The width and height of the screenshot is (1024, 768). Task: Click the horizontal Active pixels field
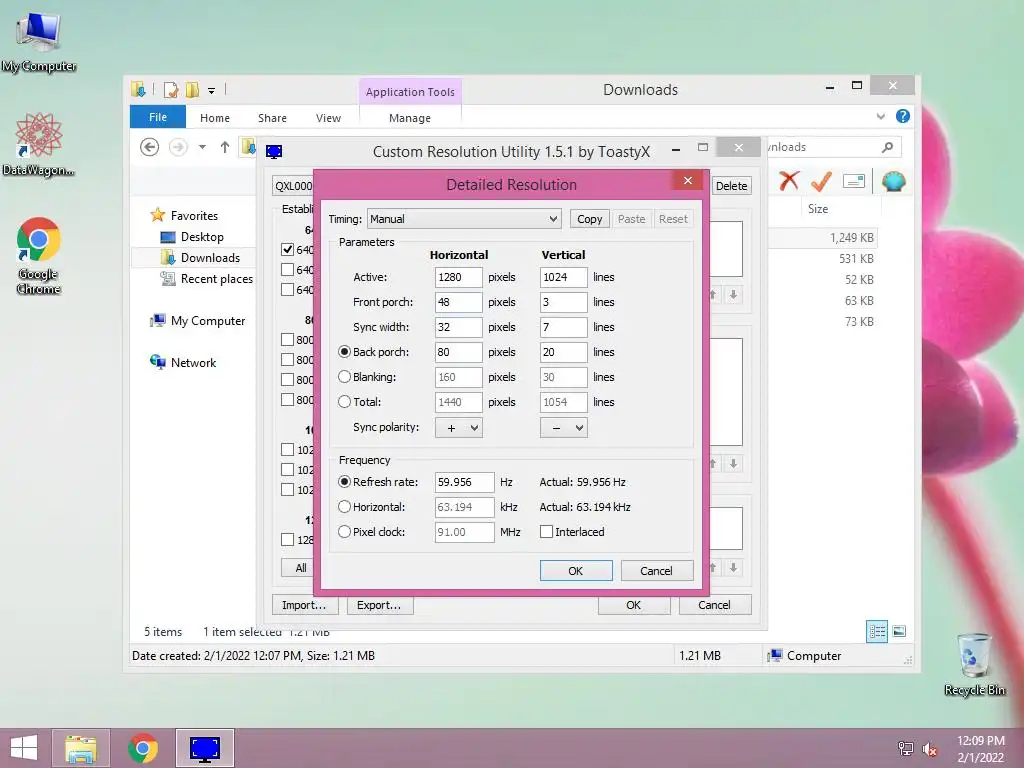pyautogui.click(x=458, y=277)
